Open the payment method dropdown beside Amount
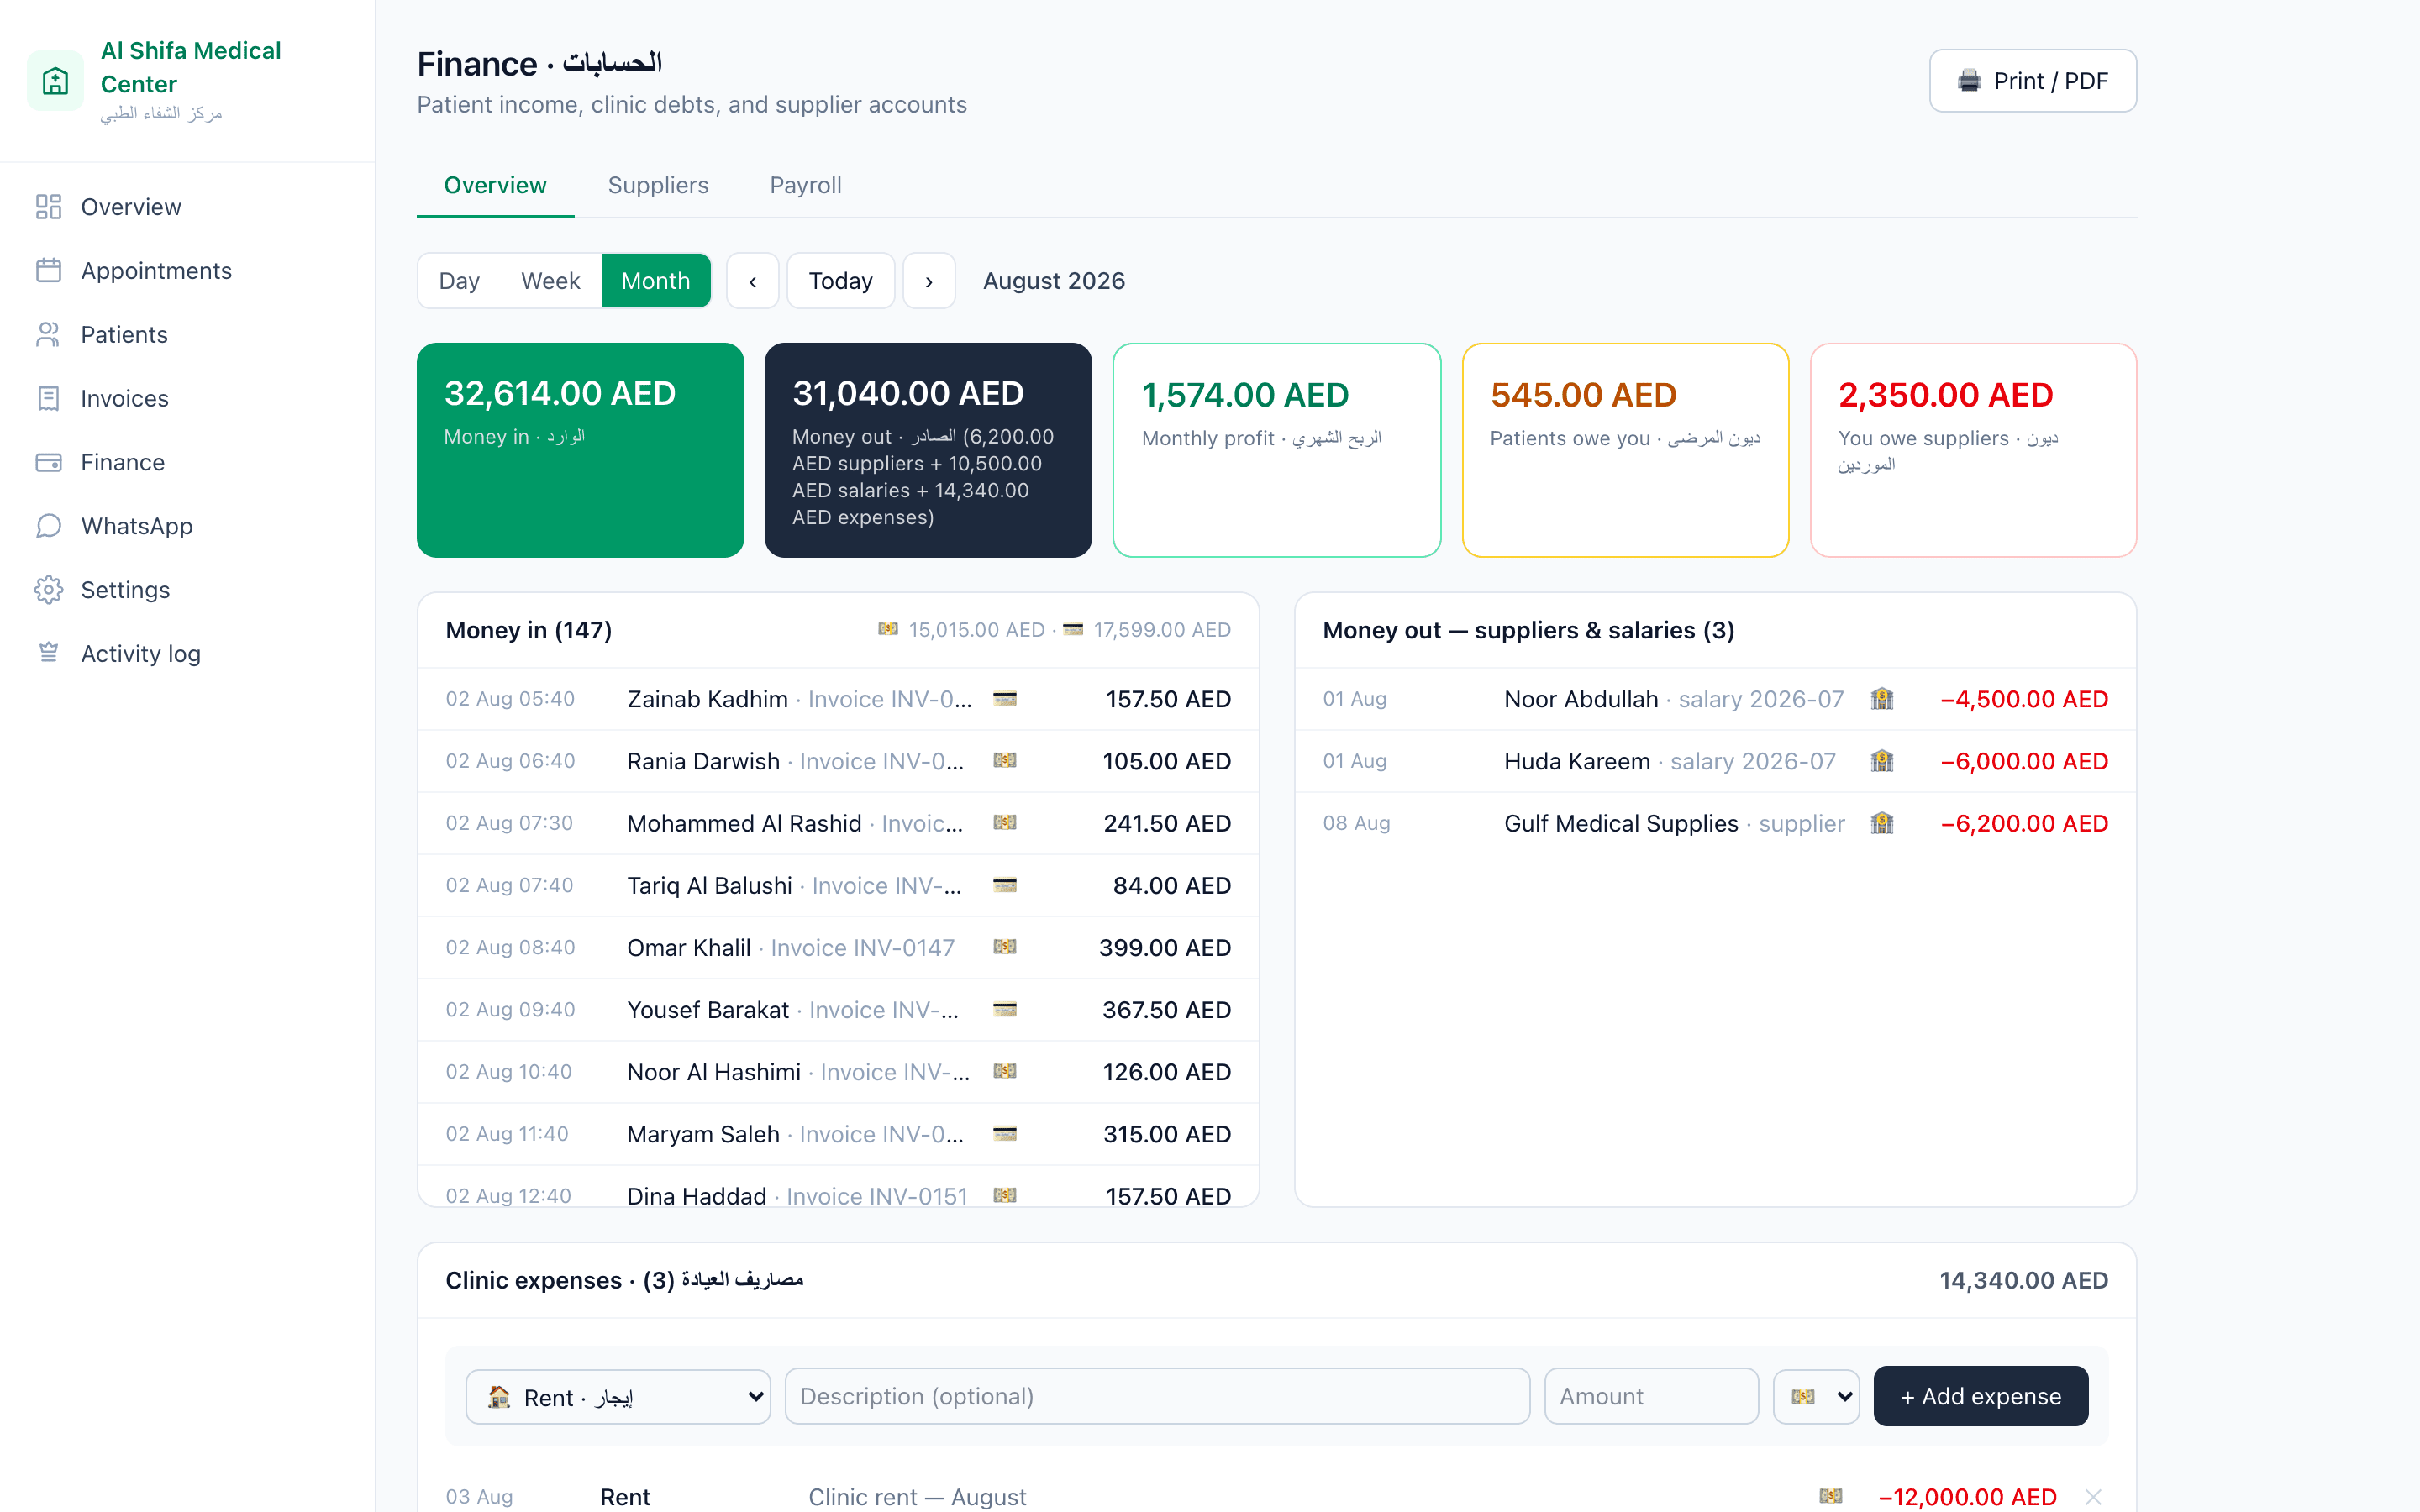This screenshot has width=2420, height=1512. click(1816, 1397)
